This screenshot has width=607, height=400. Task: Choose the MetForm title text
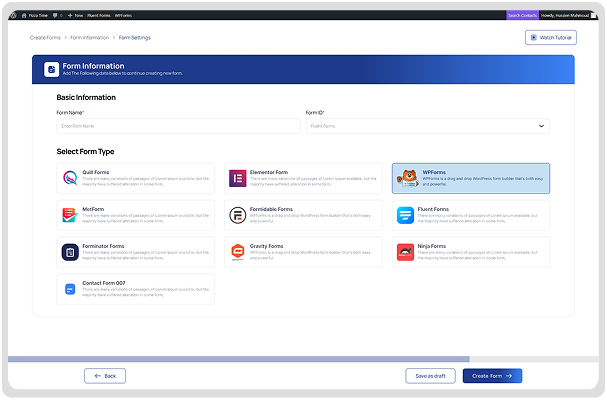click(93, 209)
